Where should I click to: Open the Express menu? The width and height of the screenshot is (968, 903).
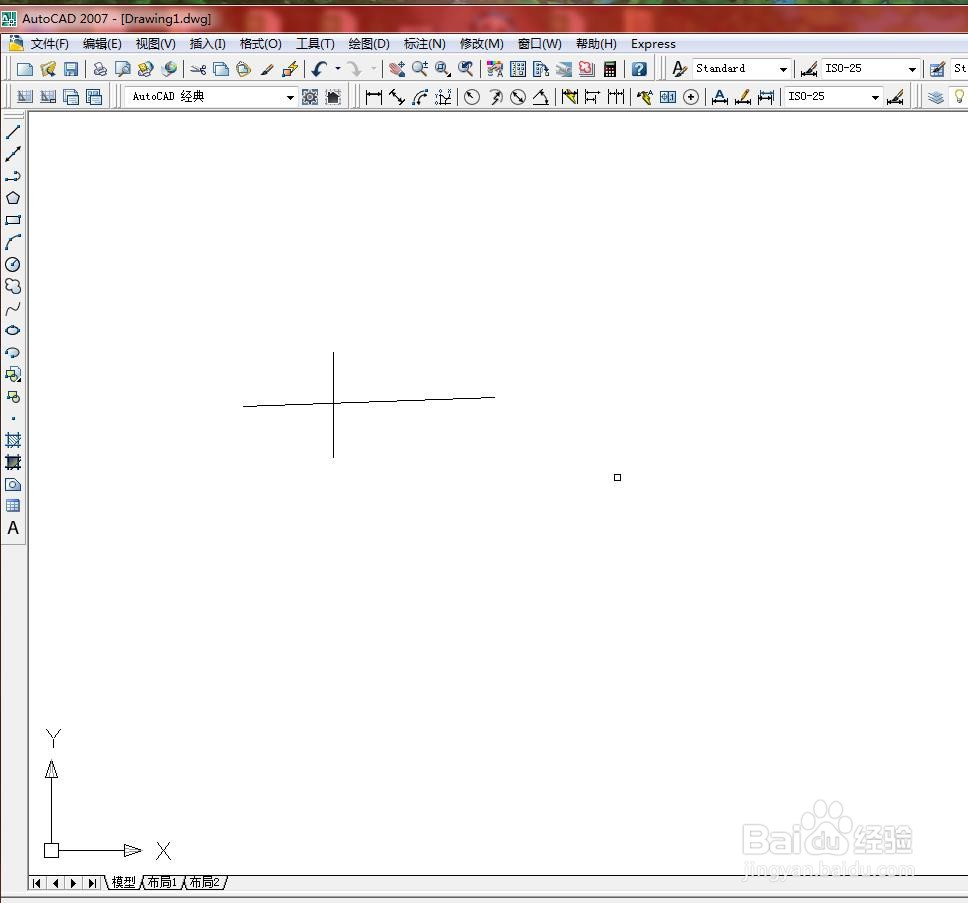click(x=653, y=44)
